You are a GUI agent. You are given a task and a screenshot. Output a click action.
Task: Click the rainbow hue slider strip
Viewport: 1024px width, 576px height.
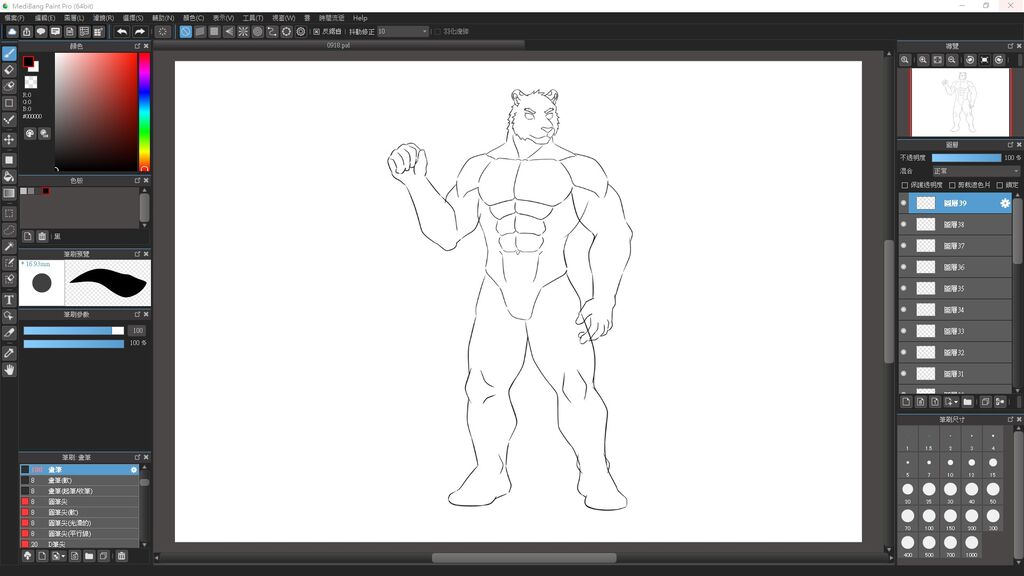[x=144, y=110]
